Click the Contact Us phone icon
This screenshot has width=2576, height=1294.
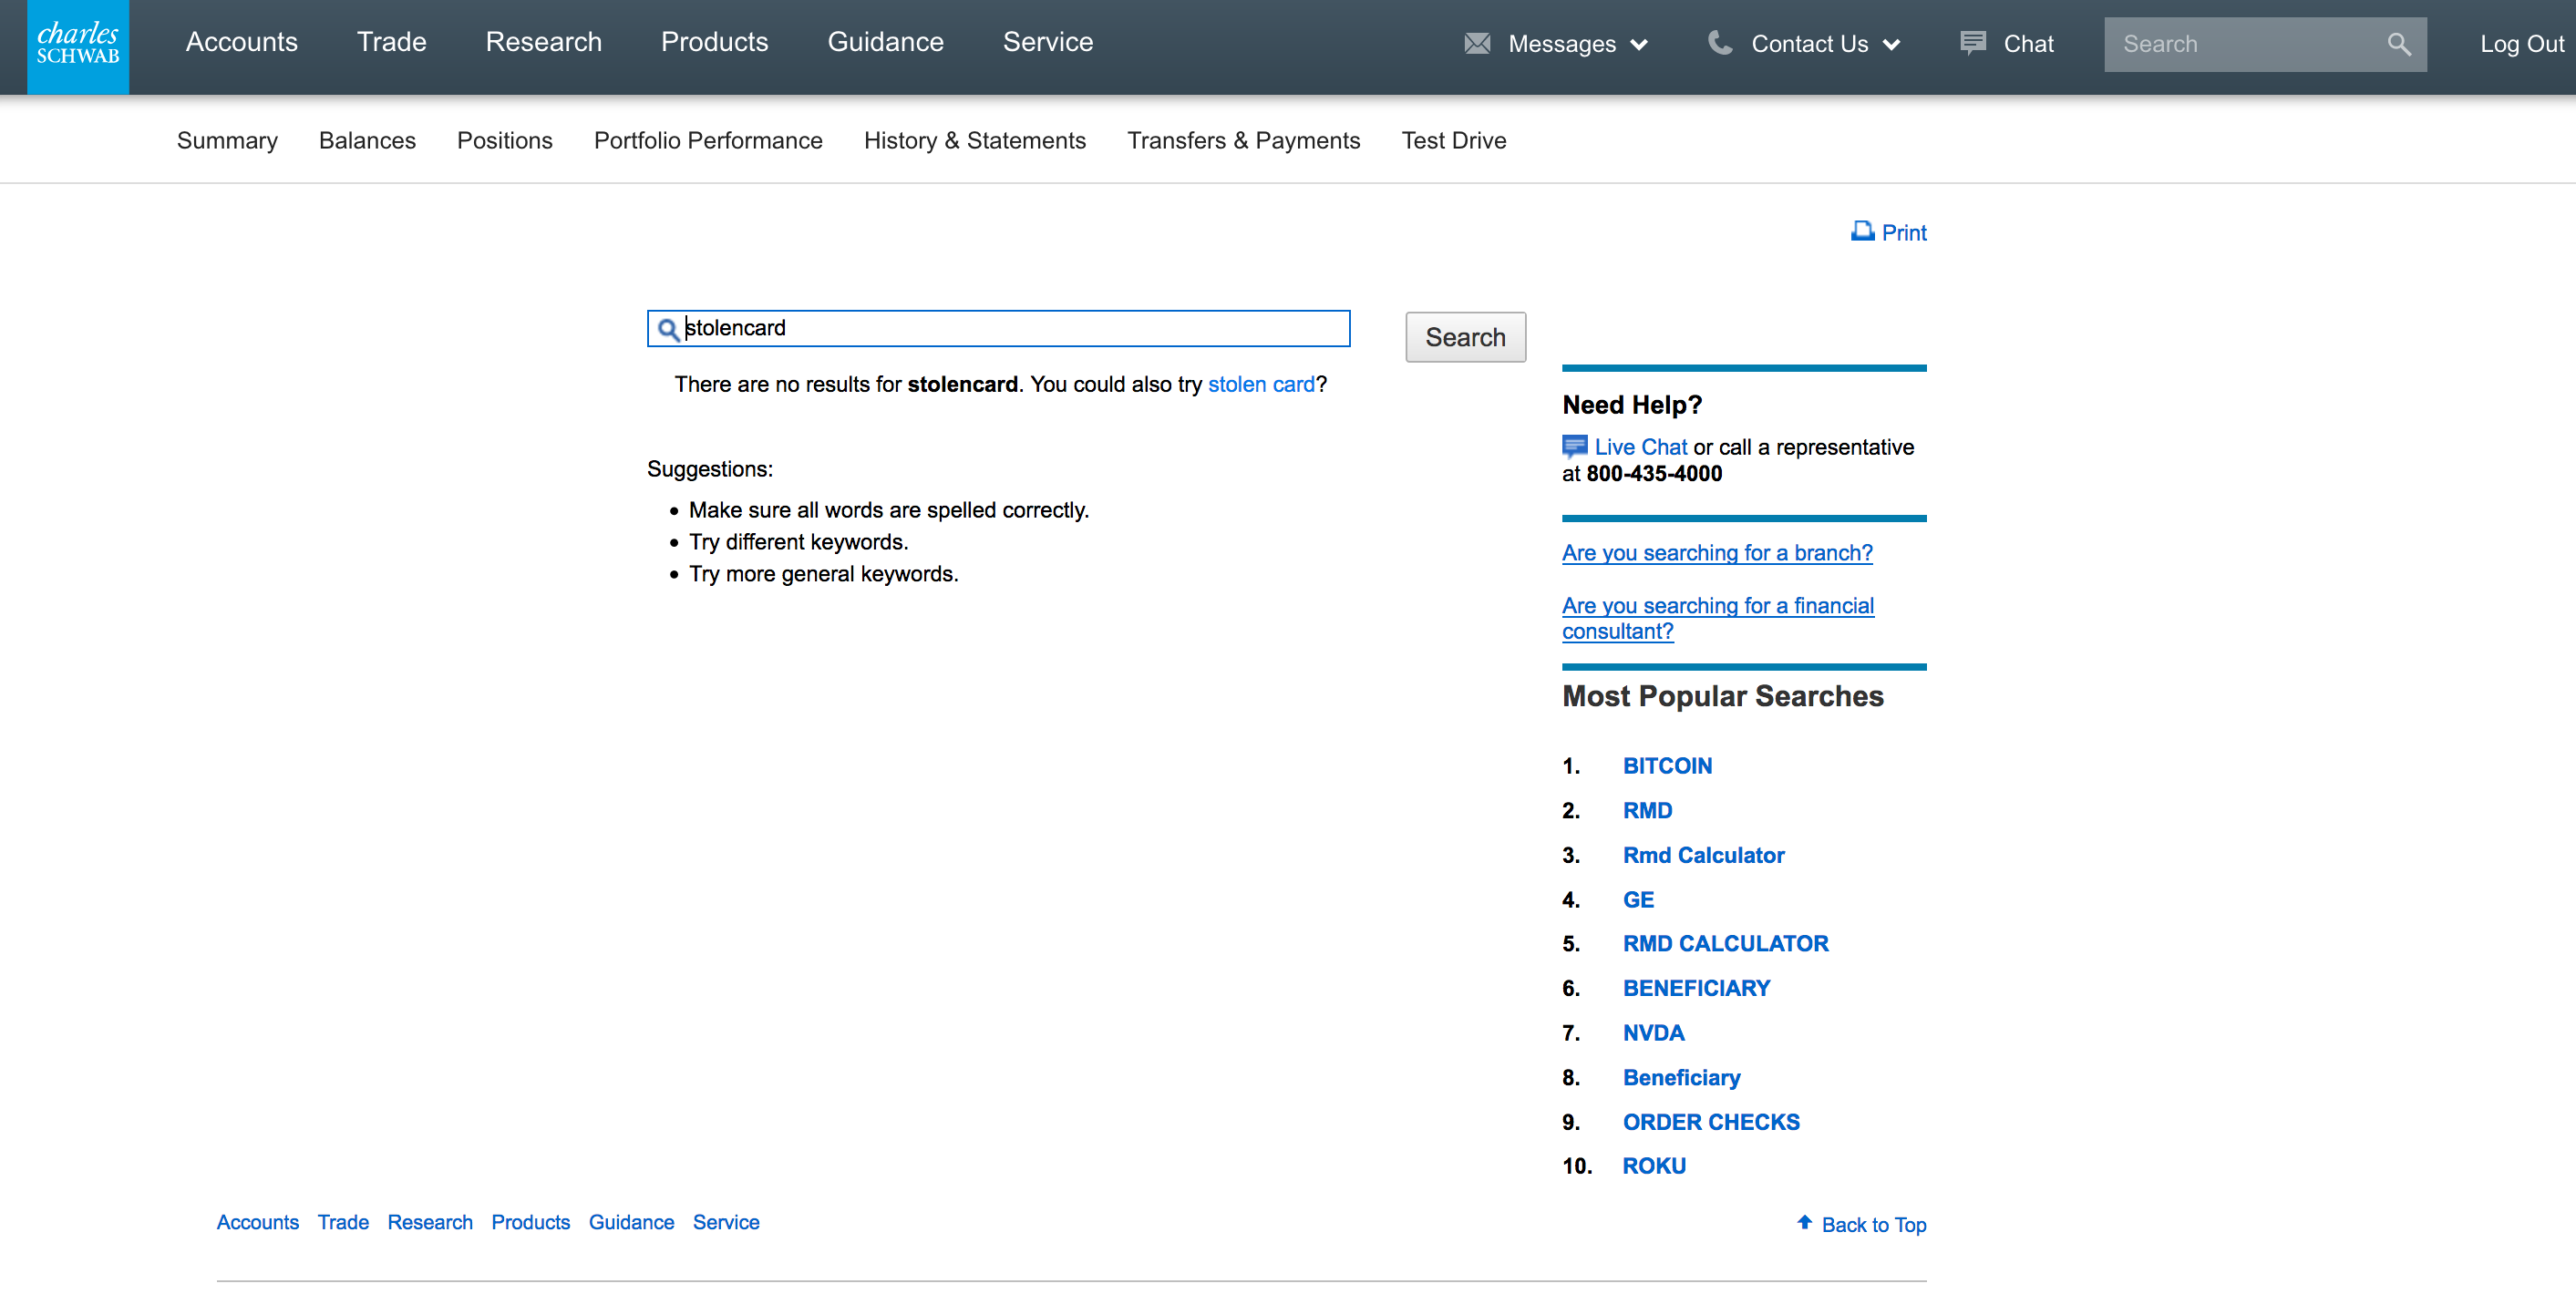click(1720, 42)
